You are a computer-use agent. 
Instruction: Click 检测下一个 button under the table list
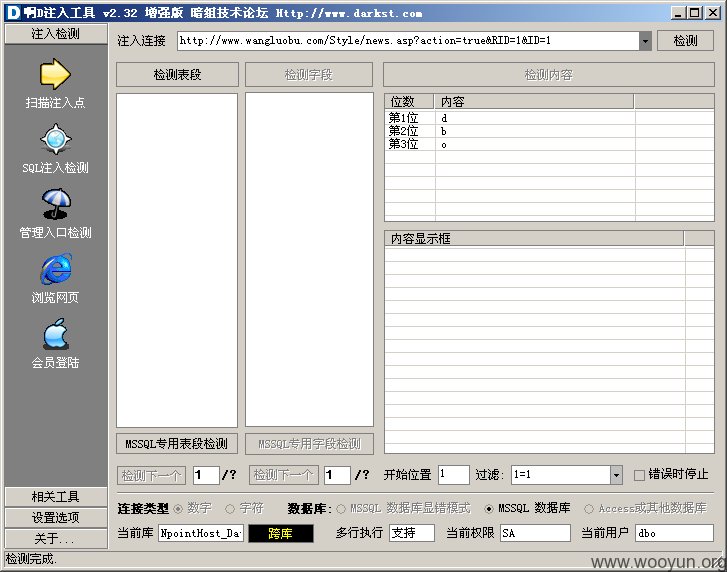[x=151, y=475]
